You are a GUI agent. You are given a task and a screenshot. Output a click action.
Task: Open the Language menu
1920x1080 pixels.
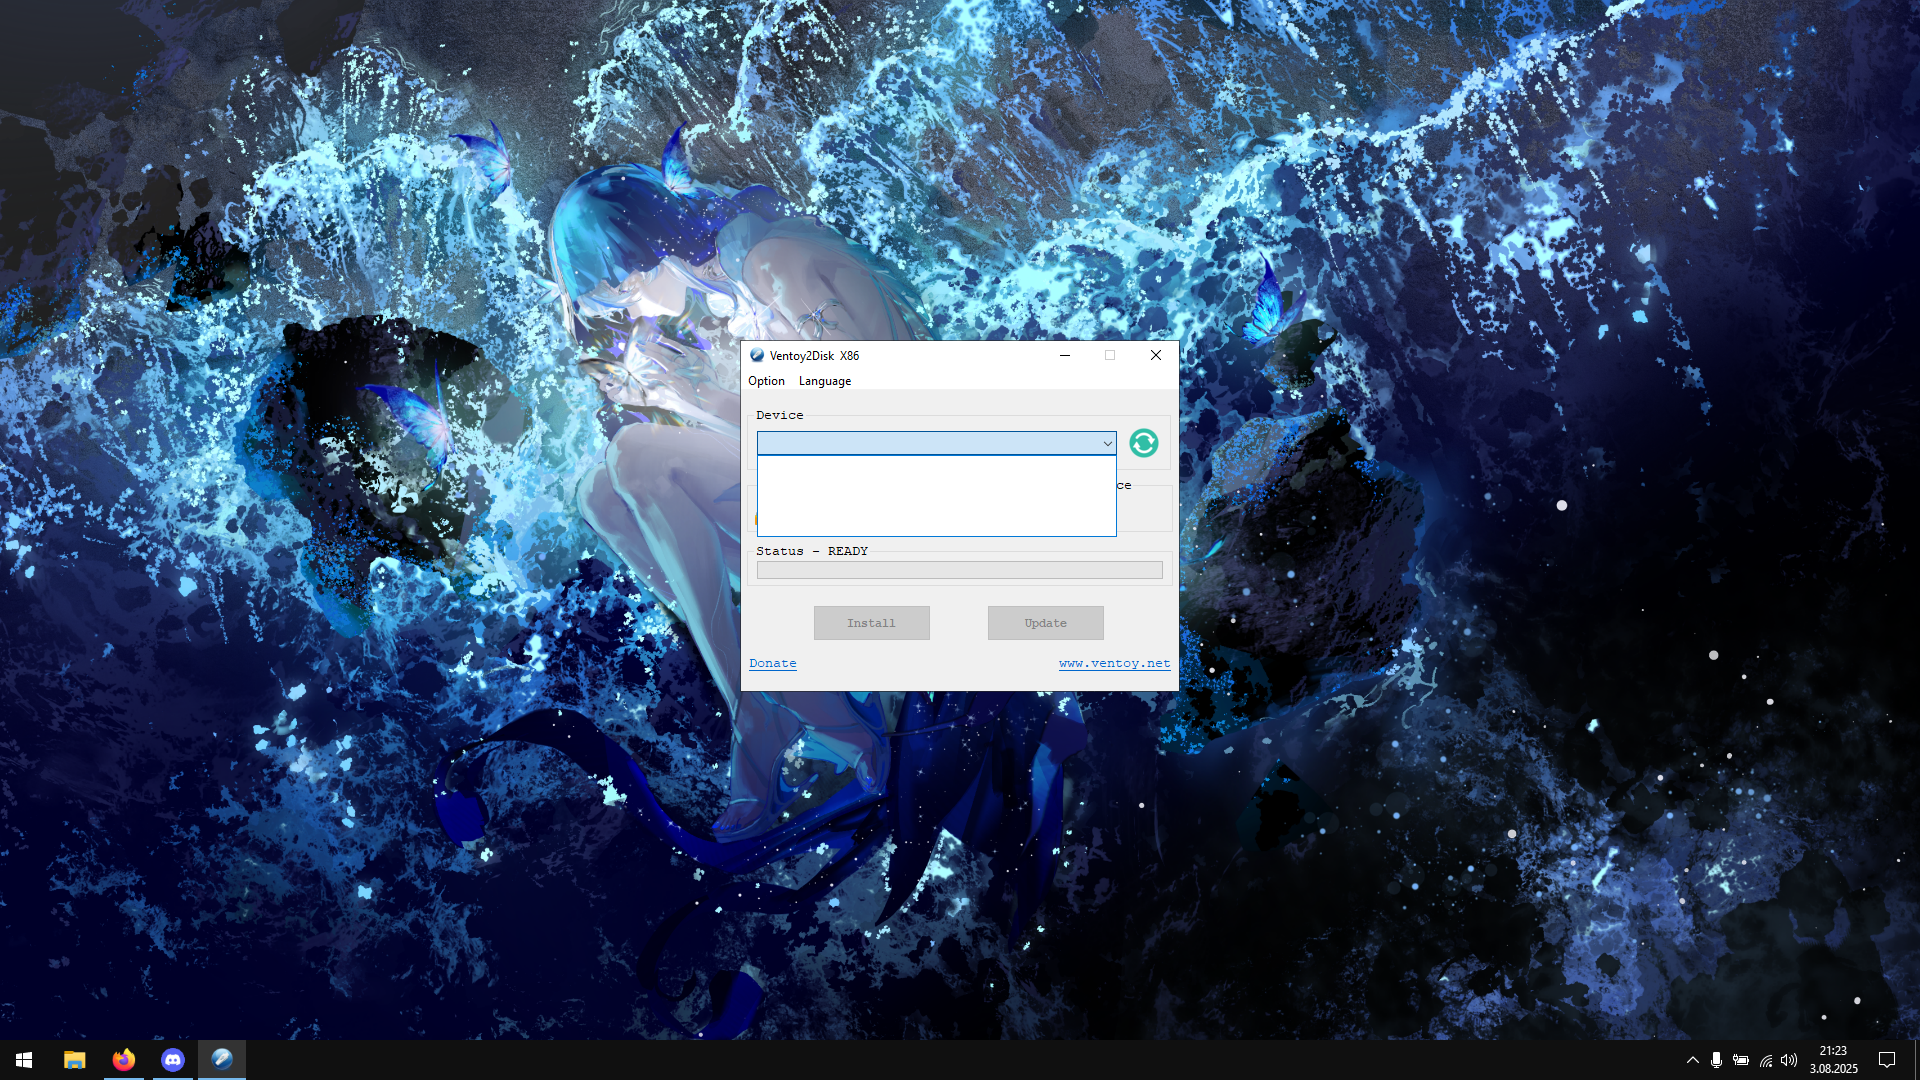(x=825, y=381)
